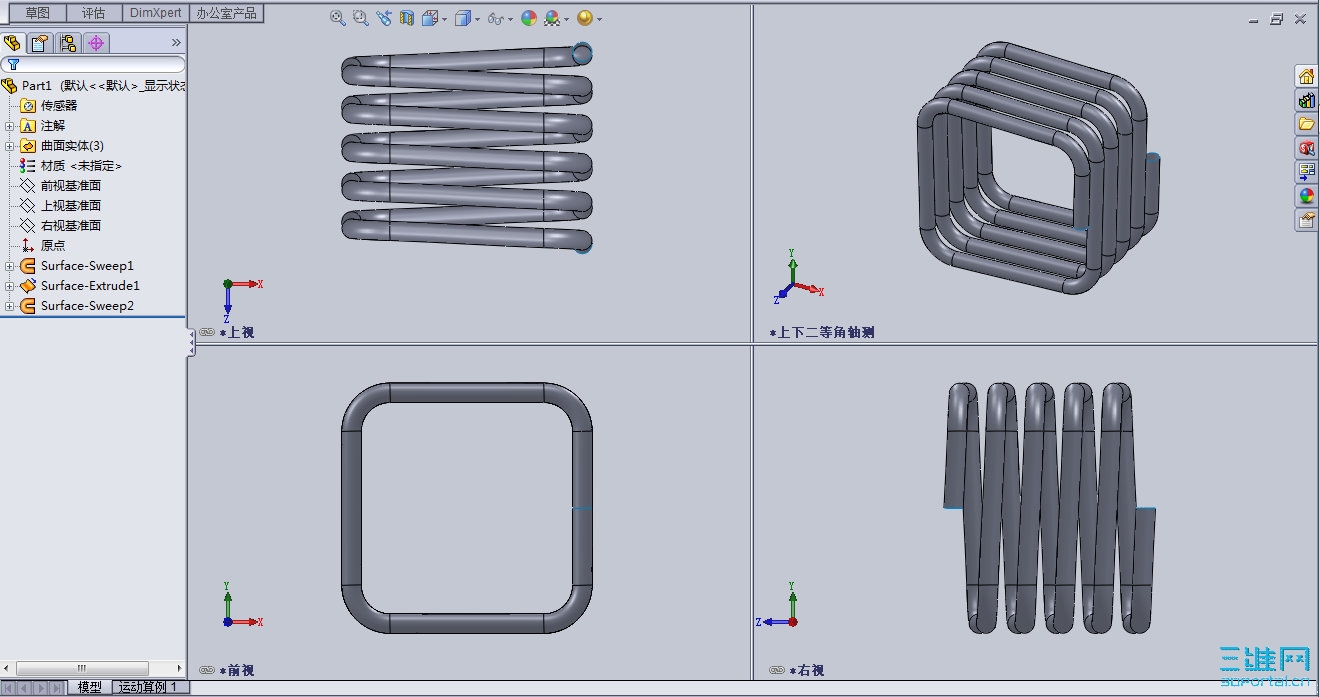The image size is (1320, 697).
Task: Click the tree scrollbar left arrow
Action: coord(8,668)
